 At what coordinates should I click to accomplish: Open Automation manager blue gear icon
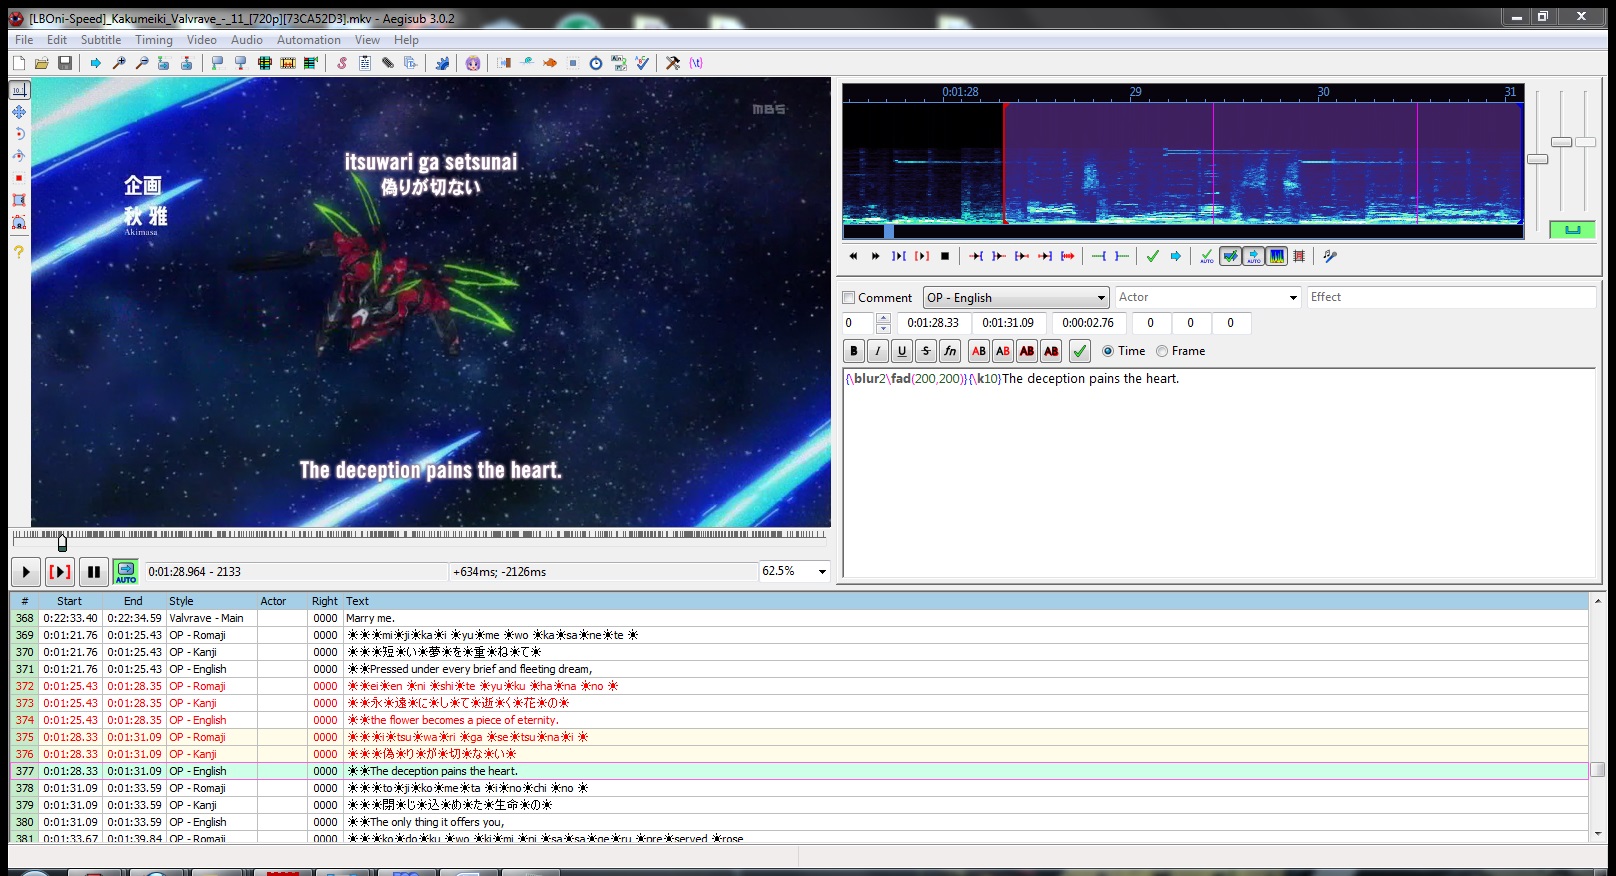pos(442,63)
